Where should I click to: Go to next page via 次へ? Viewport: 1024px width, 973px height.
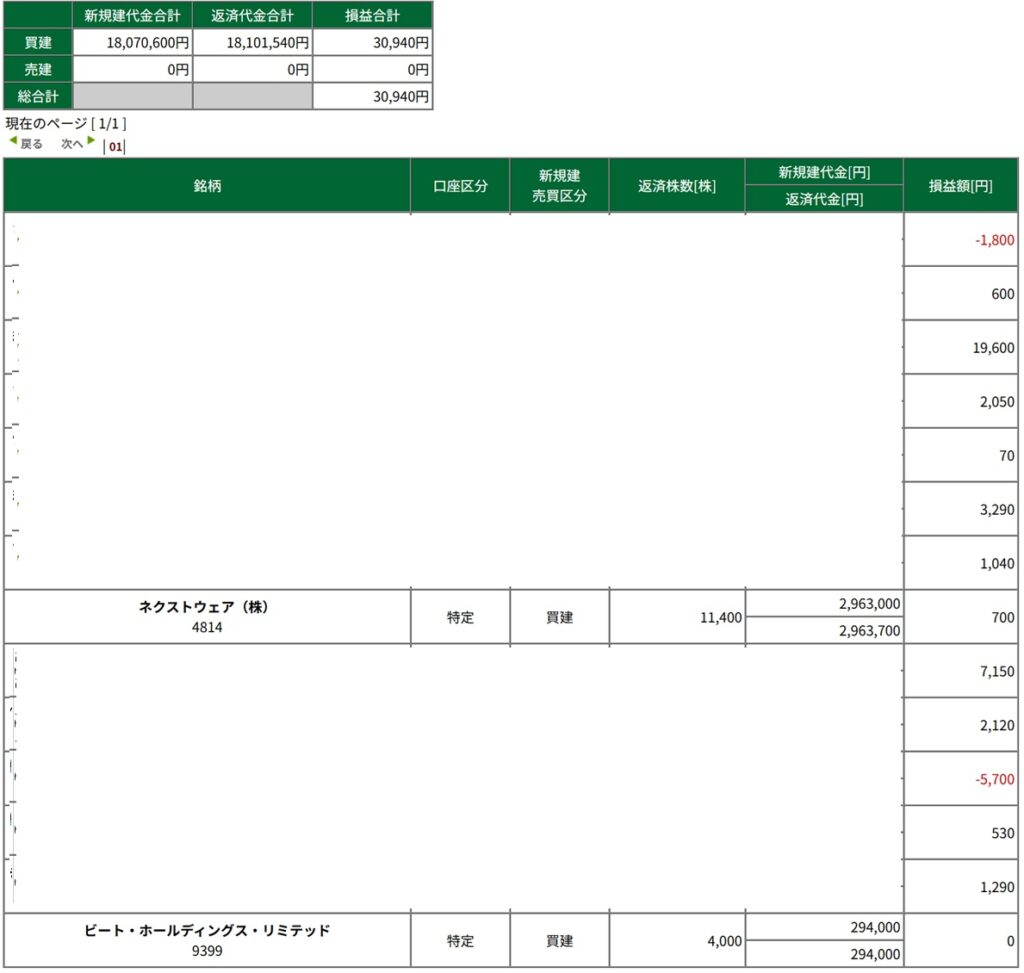(x=71, y=144)
